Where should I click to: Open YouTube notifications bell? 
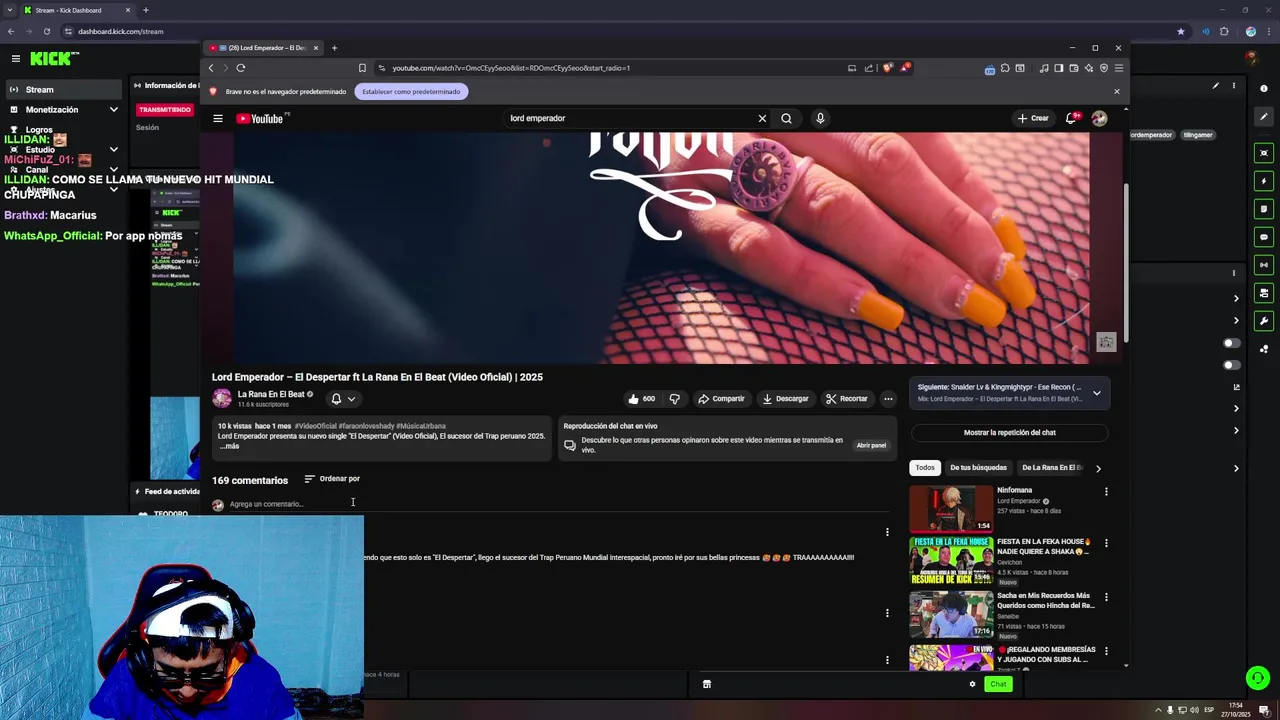pos(1072,118)
